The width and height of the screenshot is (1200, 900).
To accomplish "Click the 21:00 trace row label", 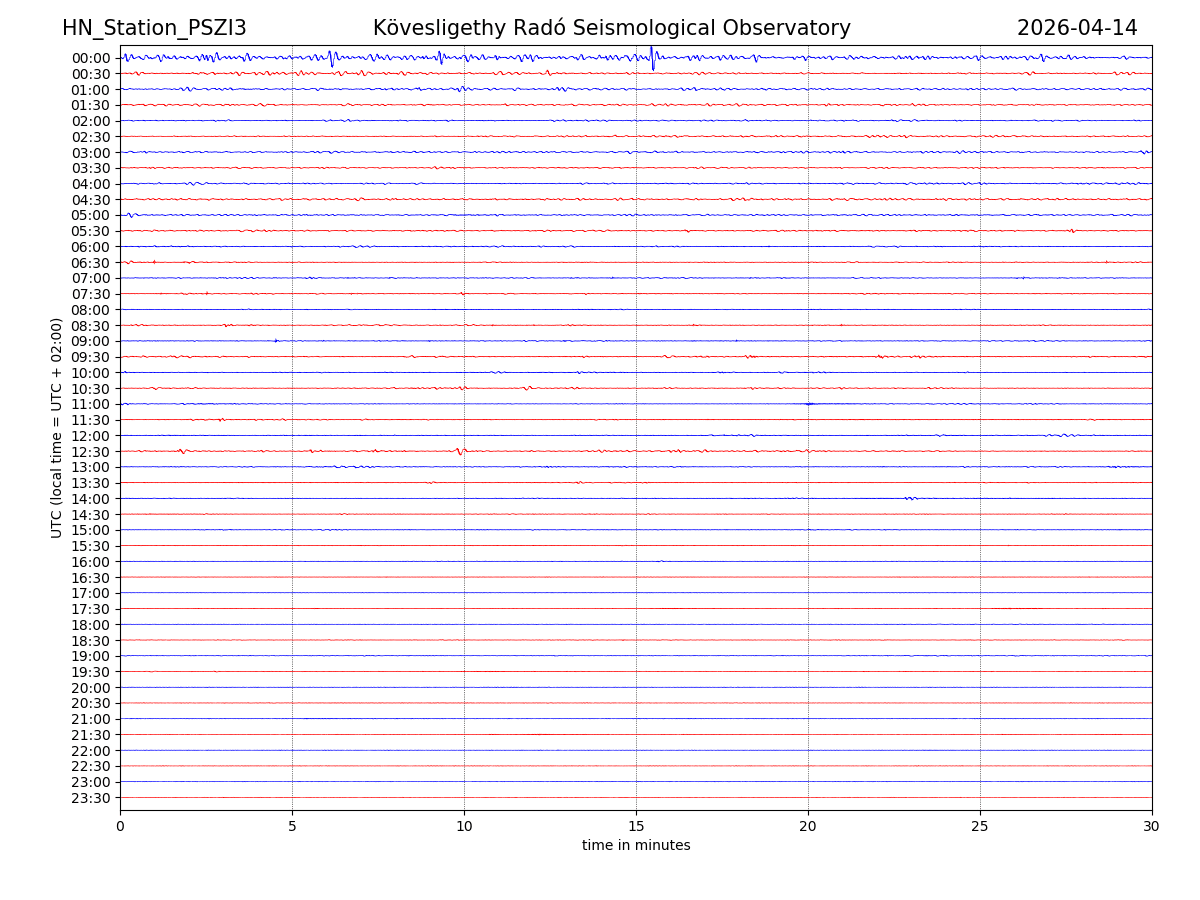I will [91, 719].
